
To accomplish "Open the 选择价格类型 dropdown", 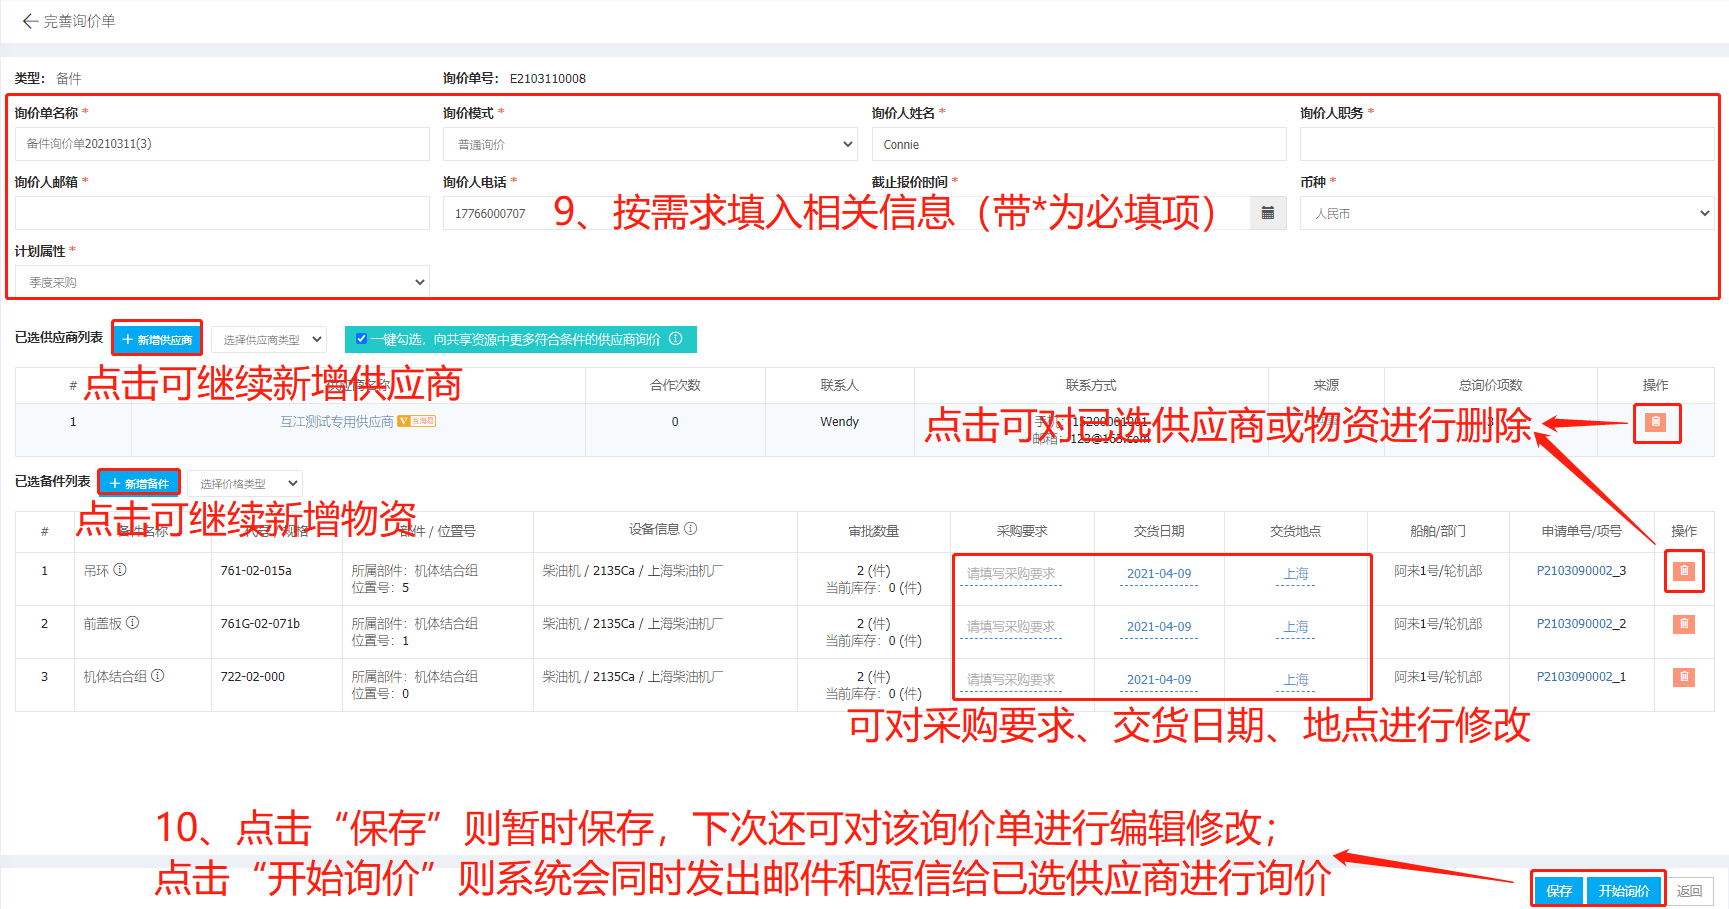I will click(x=244, y=483).
